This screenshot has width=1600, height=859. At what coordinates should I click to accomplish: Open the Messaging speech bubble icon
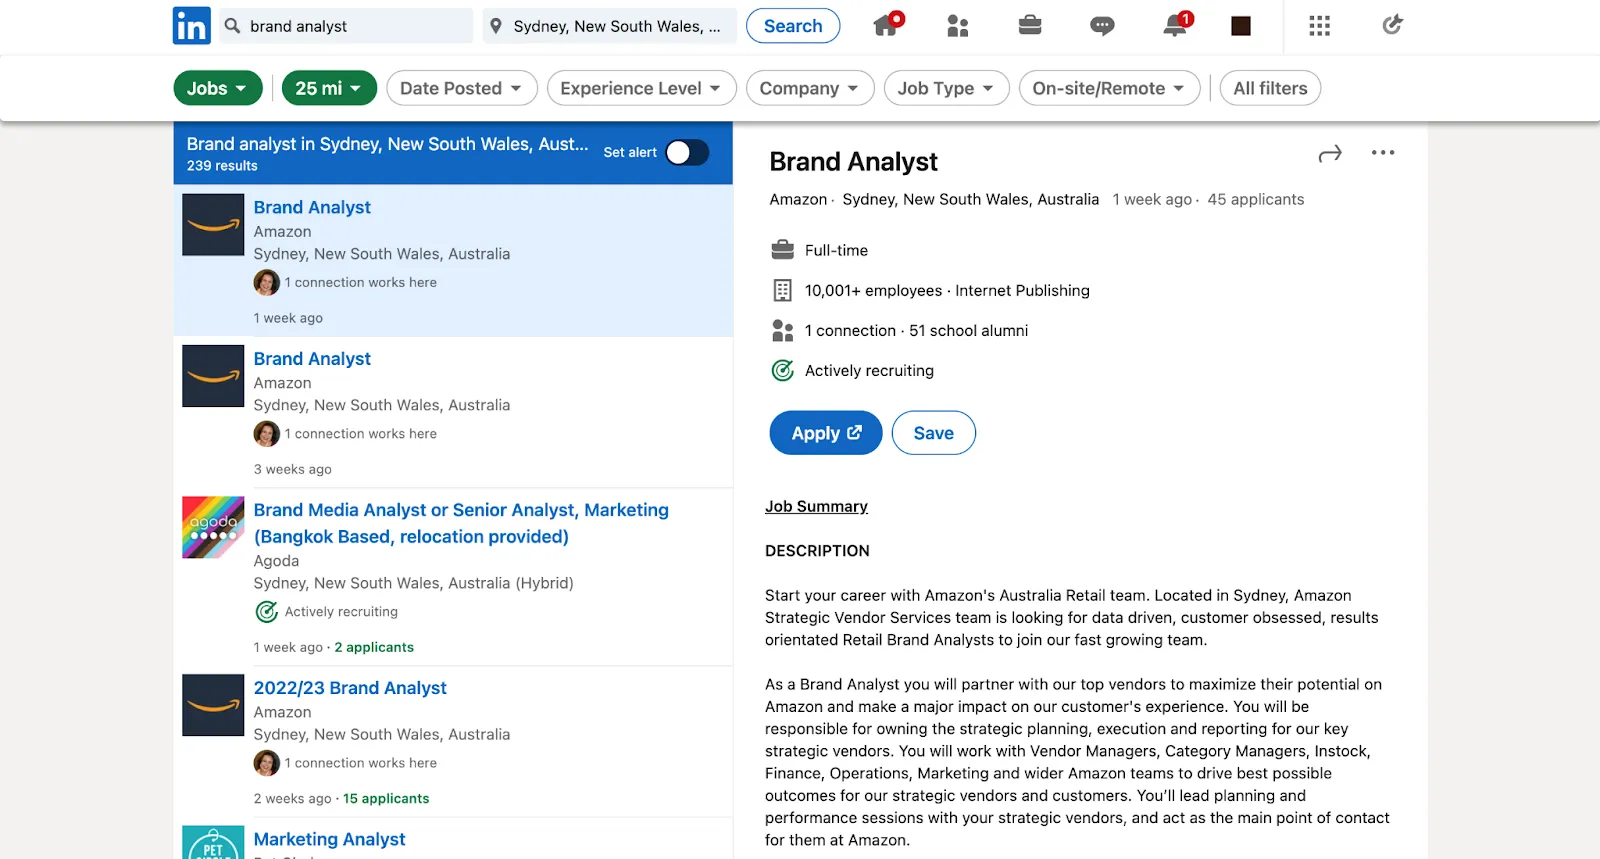(x=1102, y=26)
